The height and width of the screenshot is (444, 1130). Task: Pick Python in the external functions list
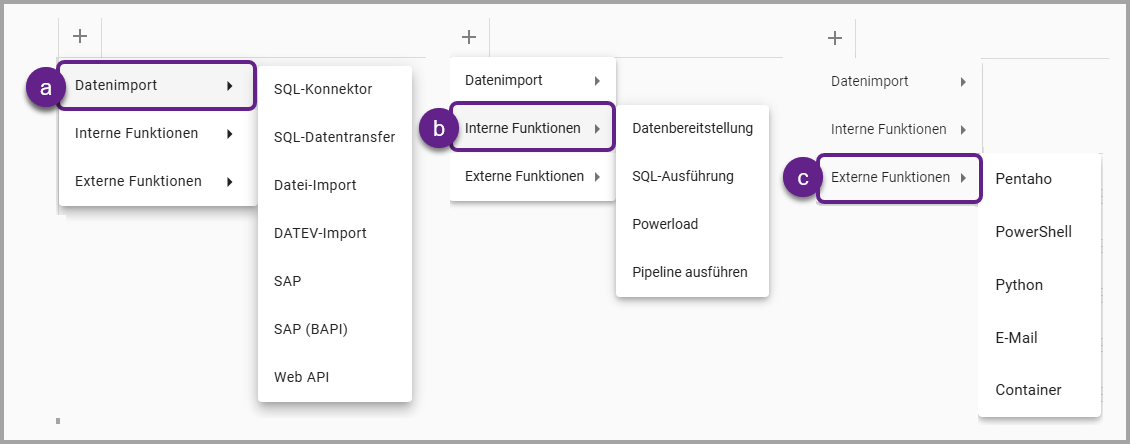point(1019,285)
